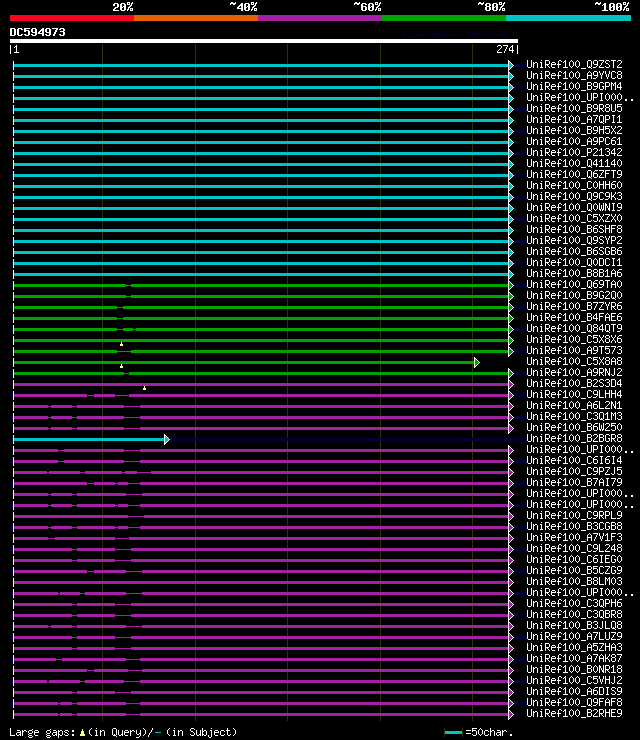The image size is (640, 740).
Task: Select the UniRef100_C5X8A8 hit label
Action: tap(574, 361)
